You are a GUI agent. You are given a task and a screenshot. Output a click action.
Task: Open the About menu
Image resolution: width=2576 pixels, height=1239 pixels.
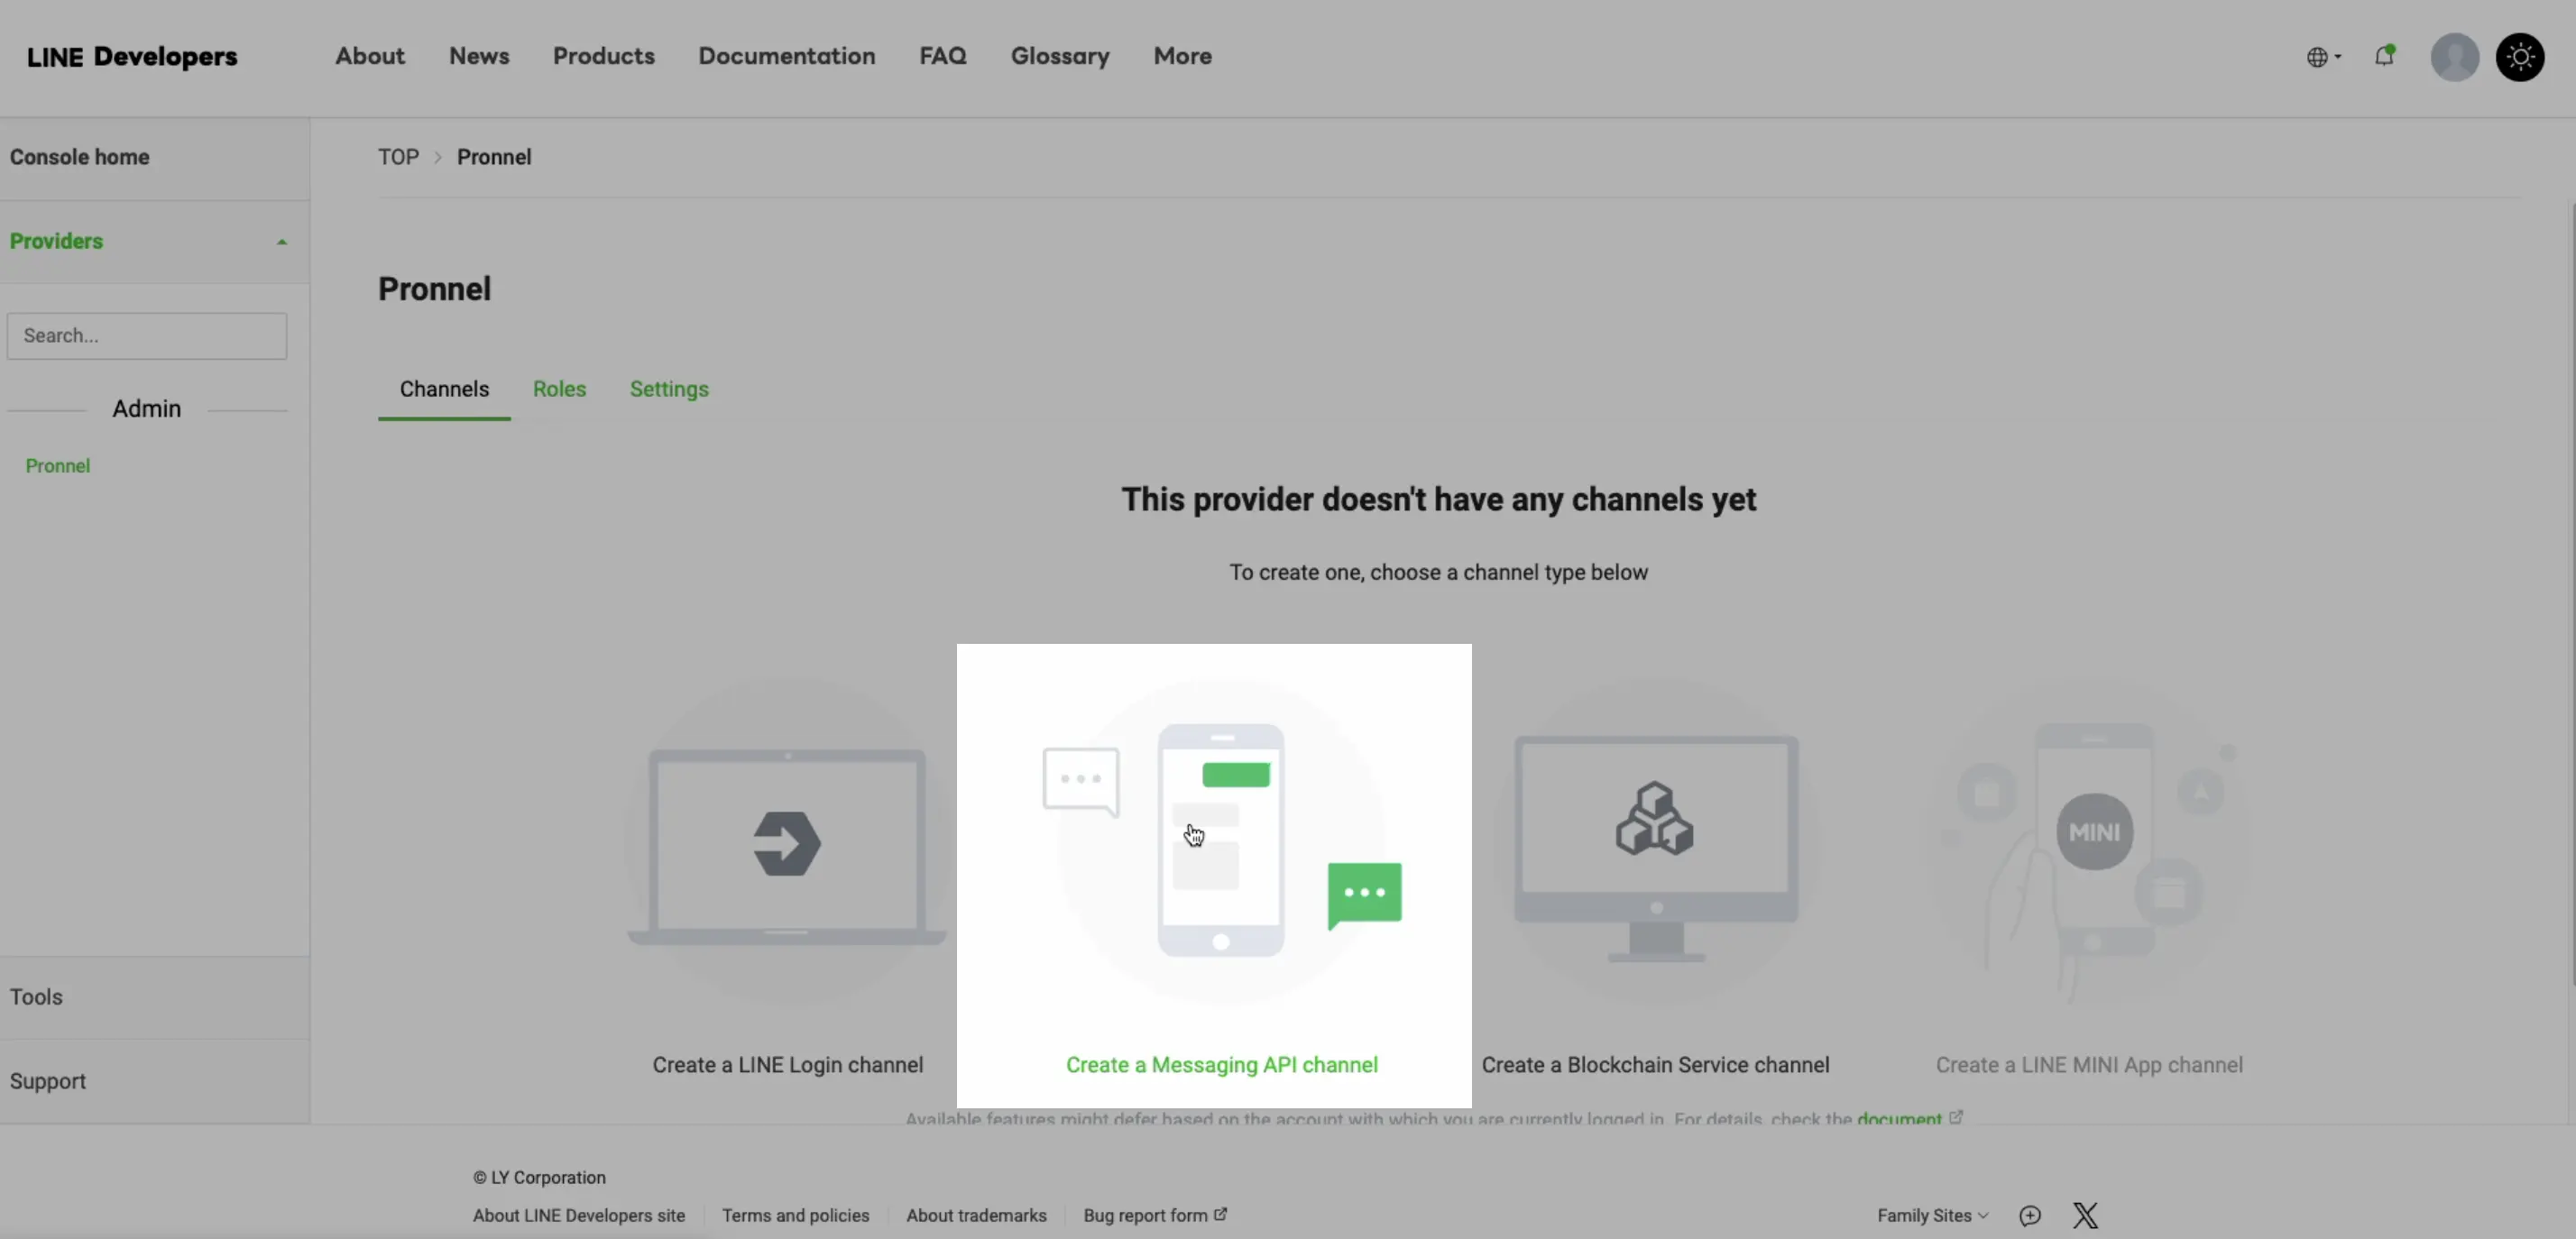(370, 56)
